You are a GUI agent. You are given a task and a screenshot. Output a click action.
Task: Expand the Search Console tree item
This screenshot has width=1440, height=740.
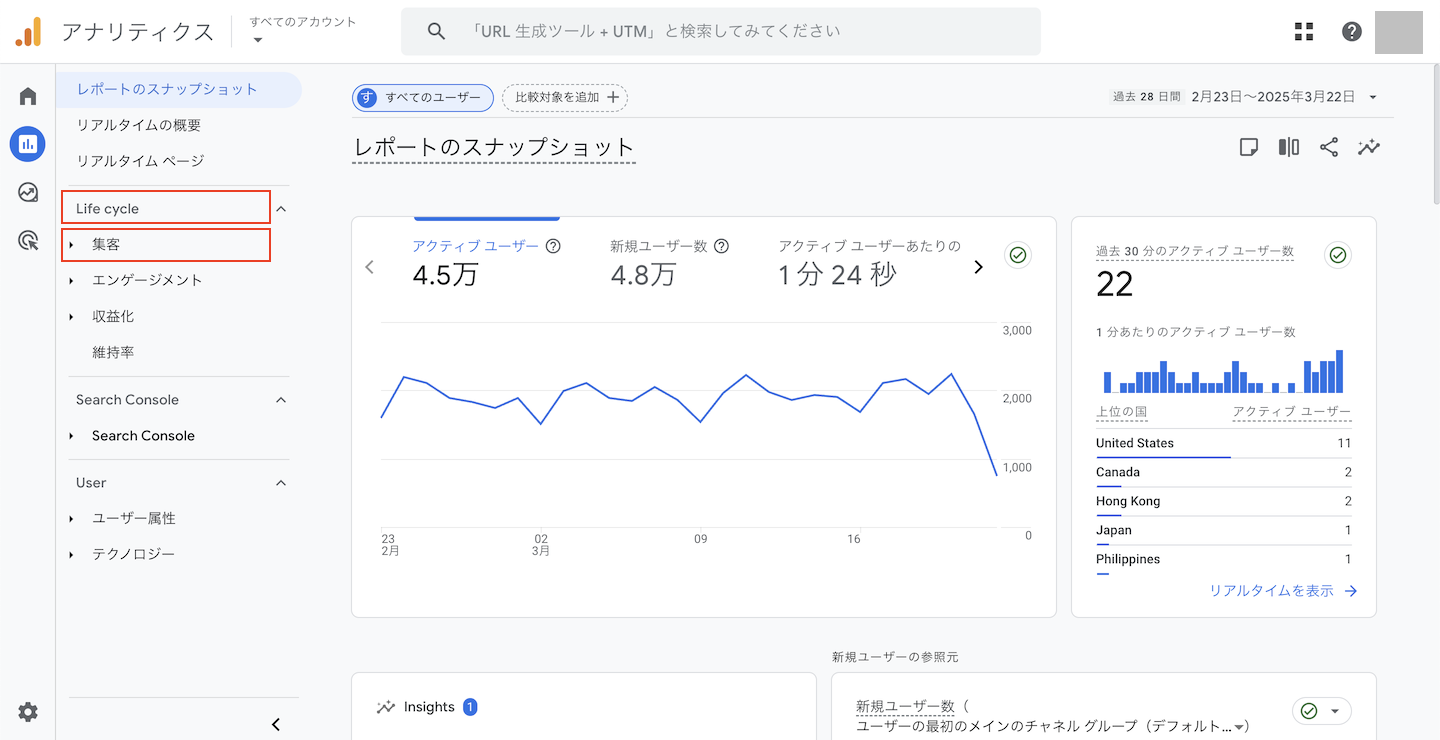point(72,436)
